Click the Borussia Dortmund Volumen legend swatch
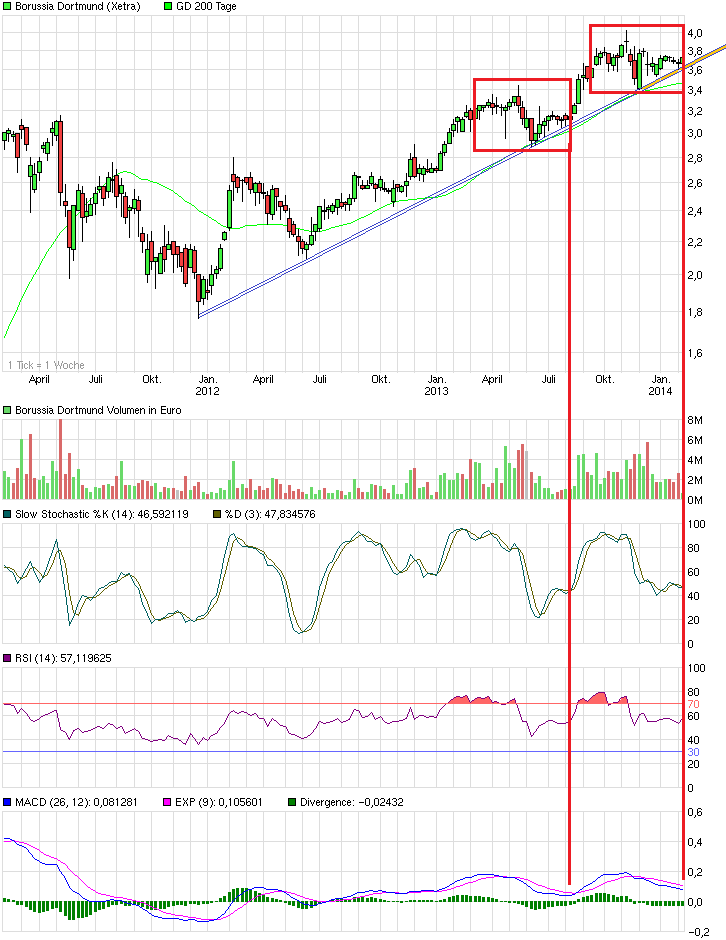 (7, 411)
